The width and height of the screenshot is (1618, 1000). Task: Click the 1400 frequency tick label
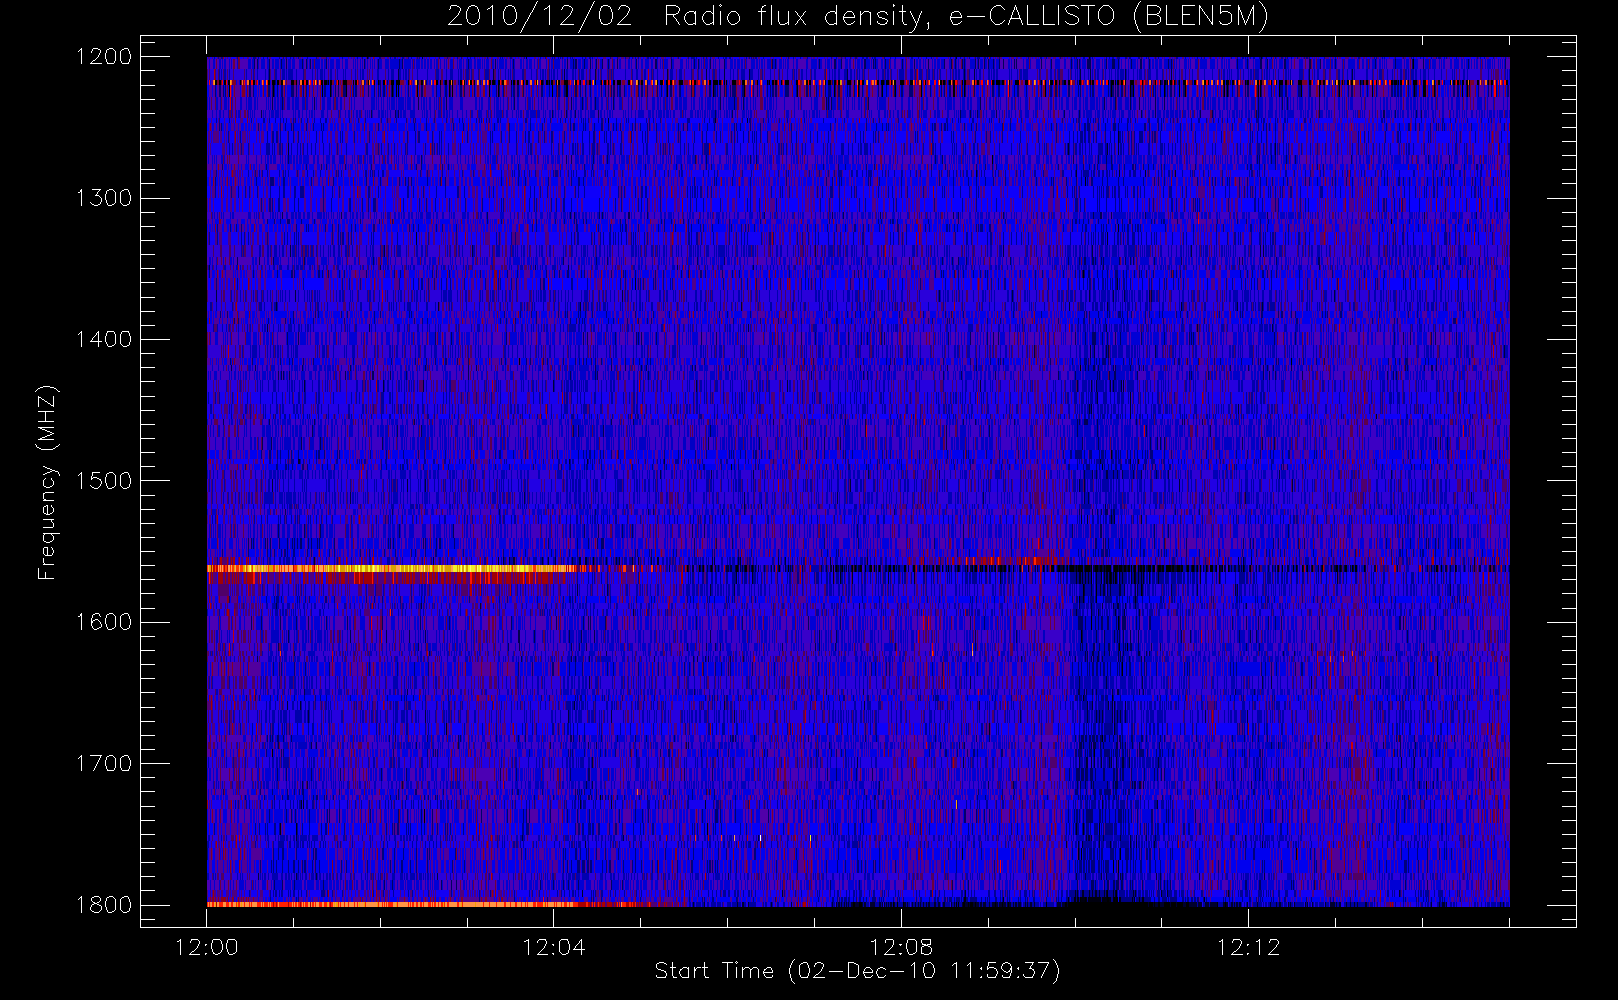[104, 339]
